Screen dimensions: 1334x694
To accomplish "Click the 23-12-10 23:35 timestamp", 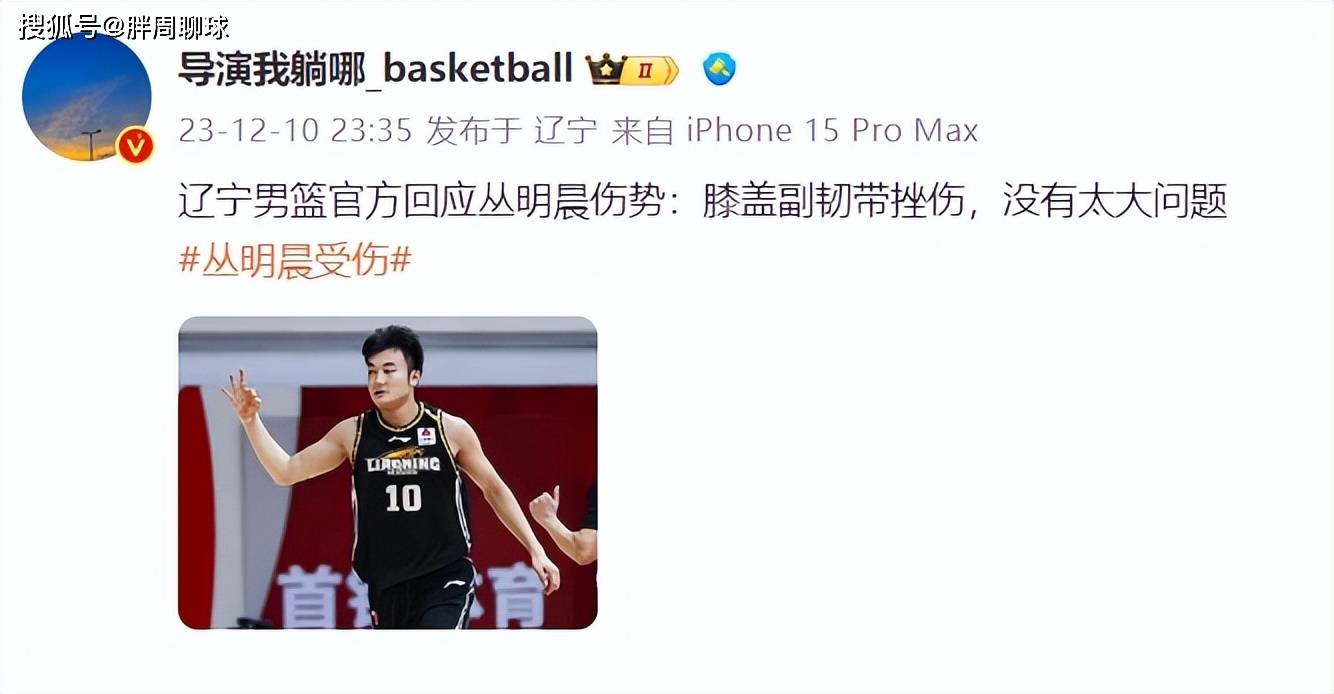I will point(295,130).
